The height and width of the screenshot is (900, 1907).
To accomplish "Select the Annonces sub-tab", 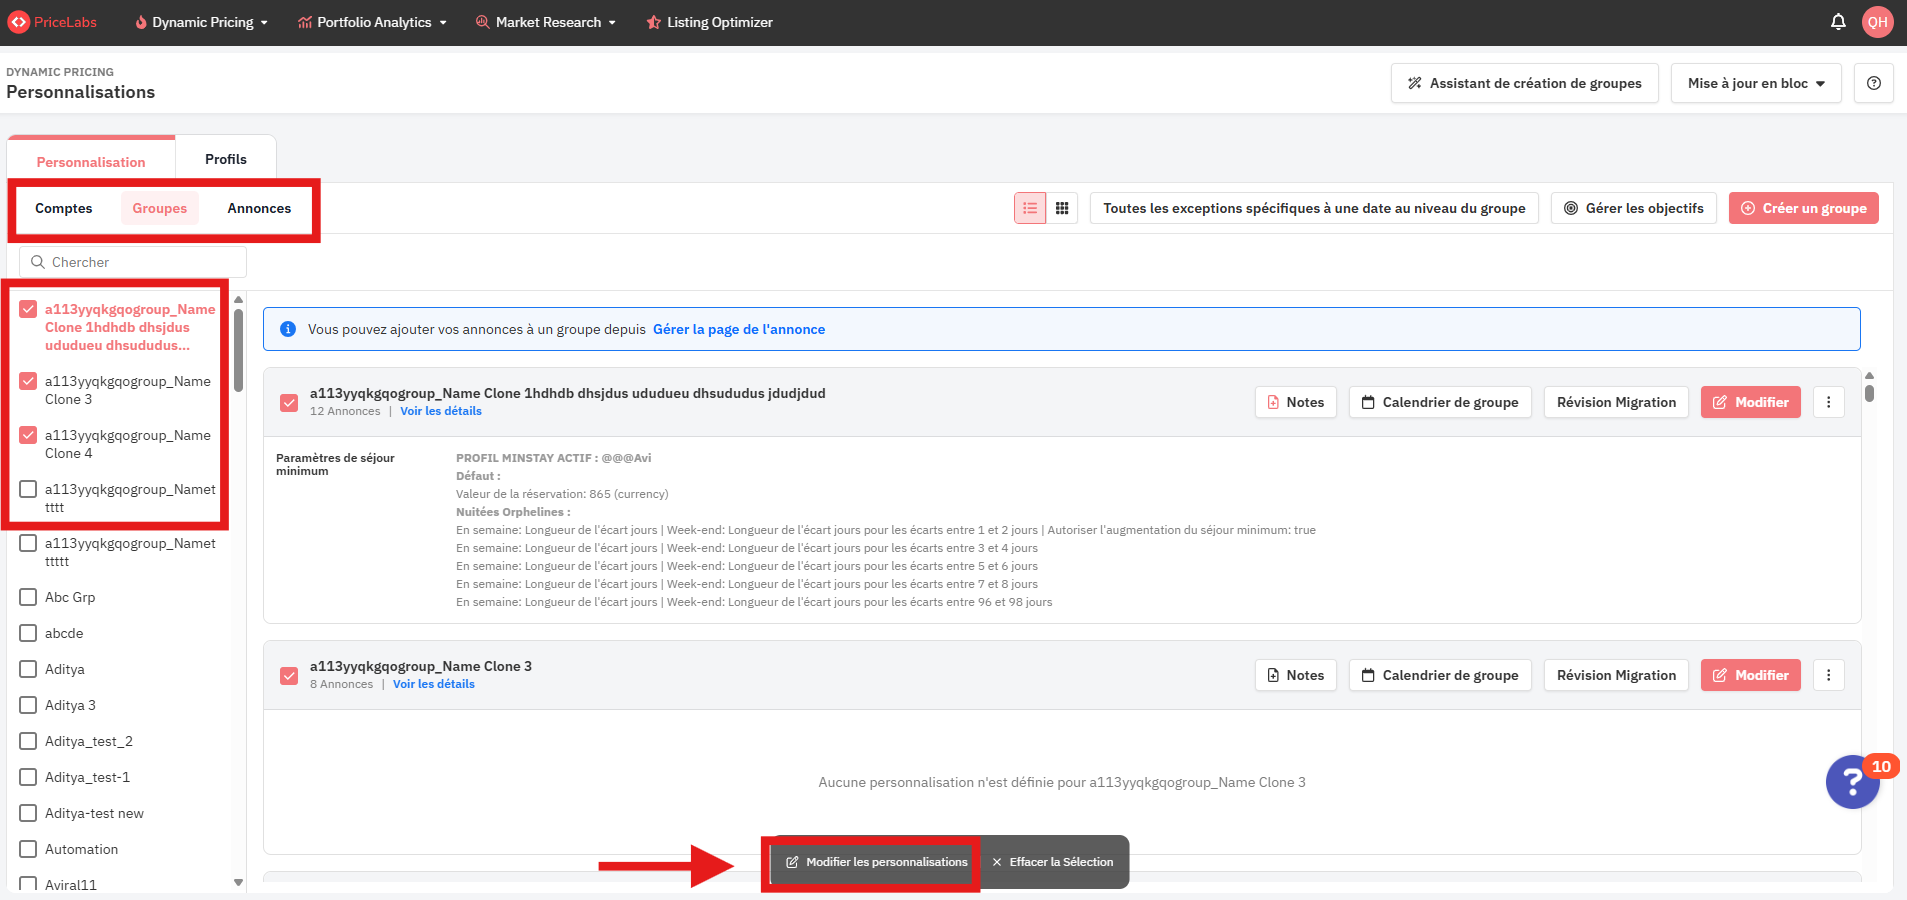I will [x=259, y=208].
